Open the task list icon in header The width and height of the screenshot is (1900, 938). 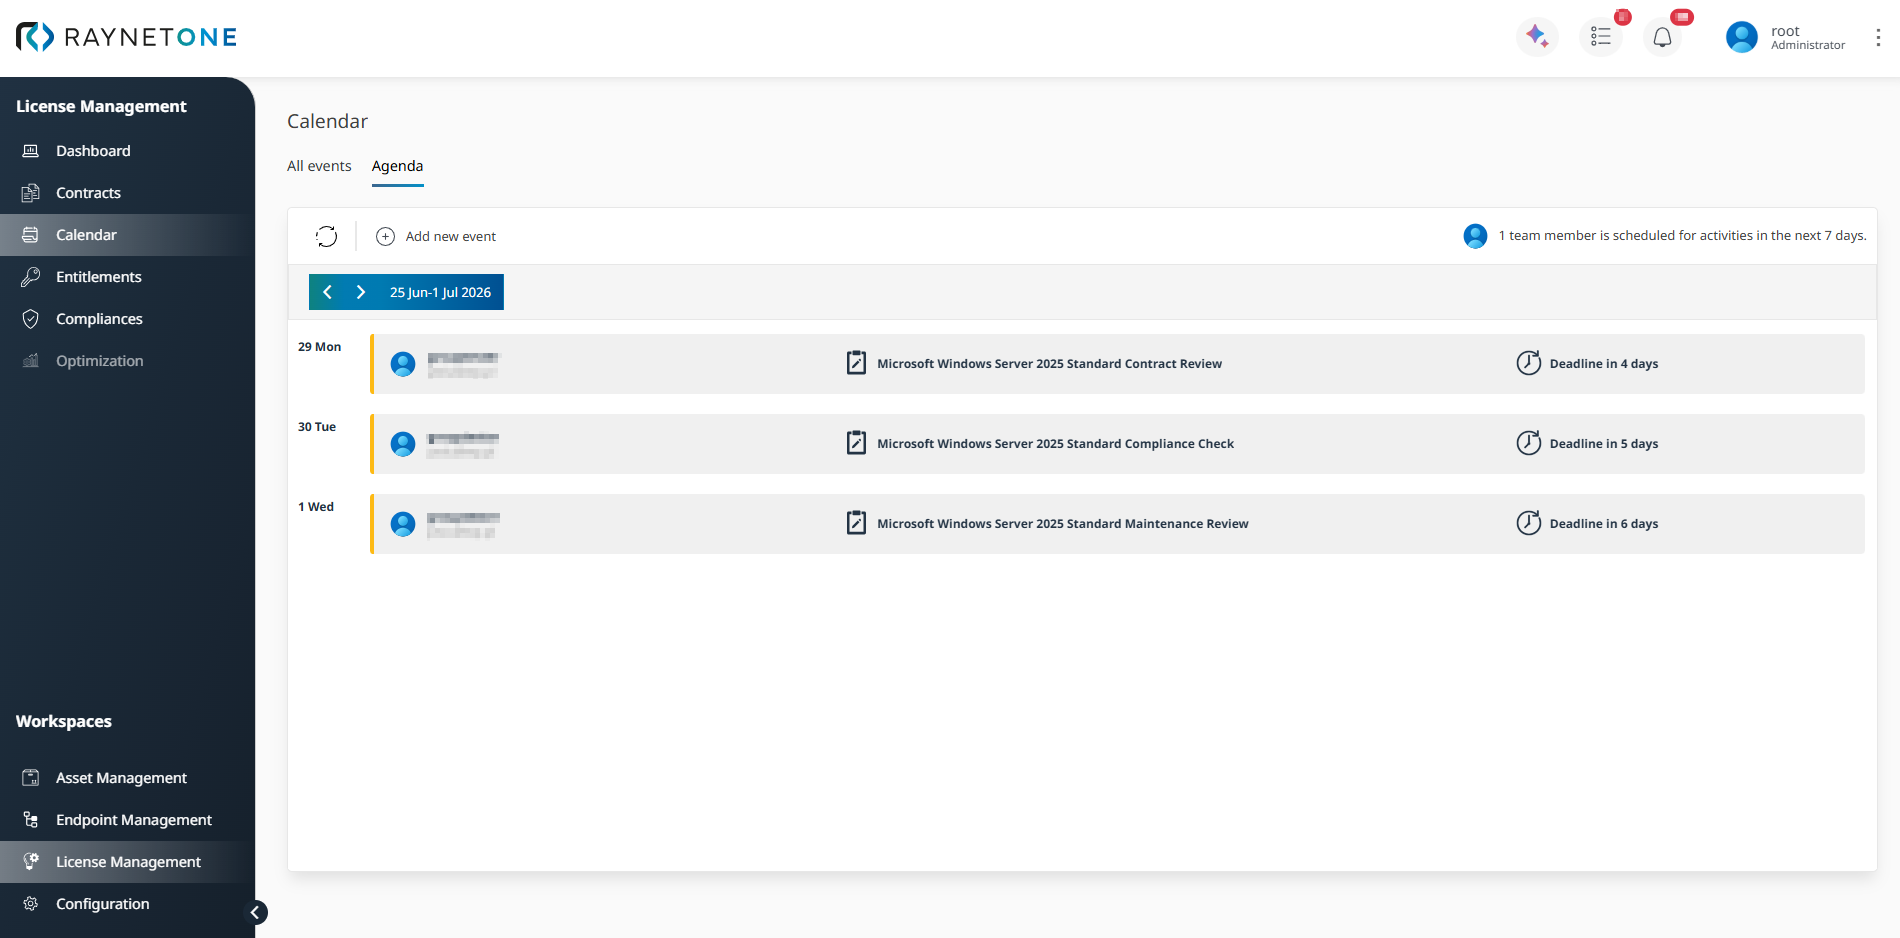click(1601, 37)
